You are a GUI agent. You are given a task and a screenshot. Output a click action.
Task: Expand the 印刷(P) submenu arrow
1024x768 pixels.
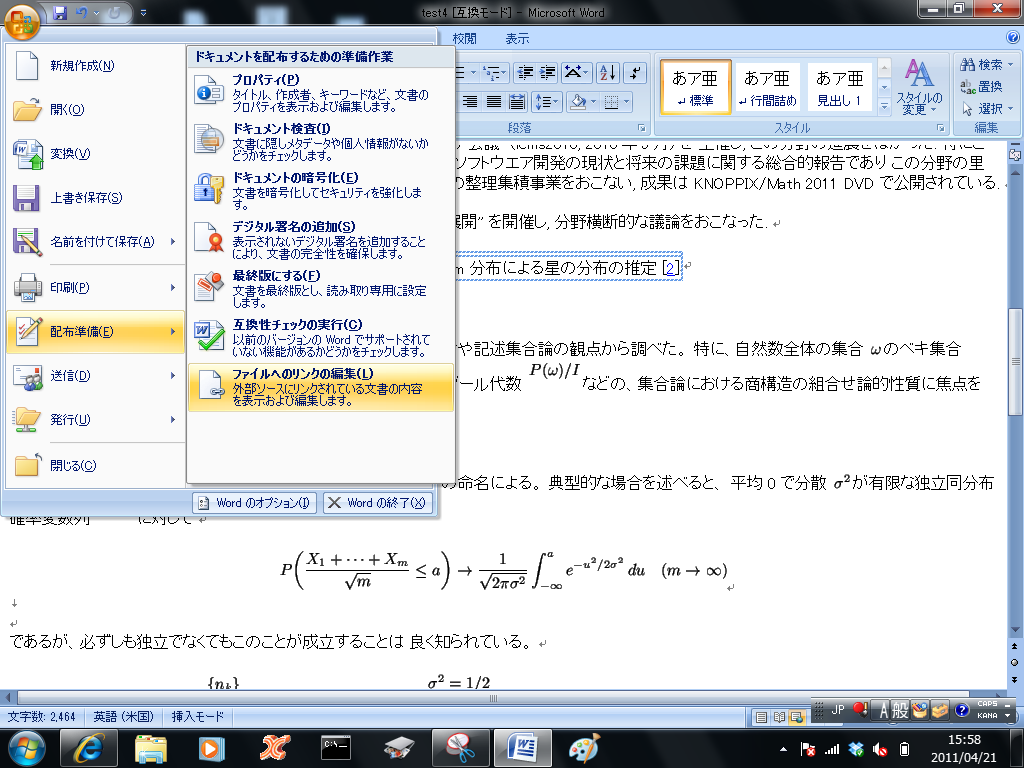173,287
